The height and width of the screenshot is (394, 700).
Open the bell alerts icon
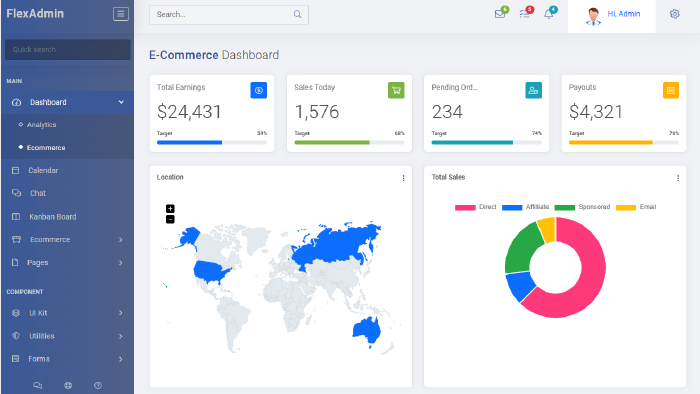click(x=549, y=14)
